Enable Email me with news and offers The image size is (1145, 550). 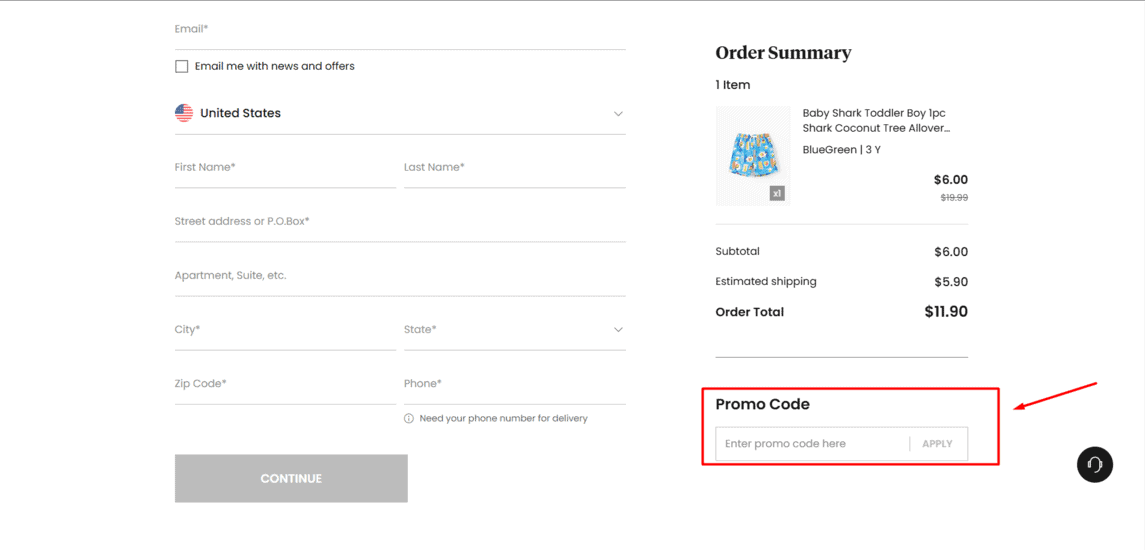[182, 66]
